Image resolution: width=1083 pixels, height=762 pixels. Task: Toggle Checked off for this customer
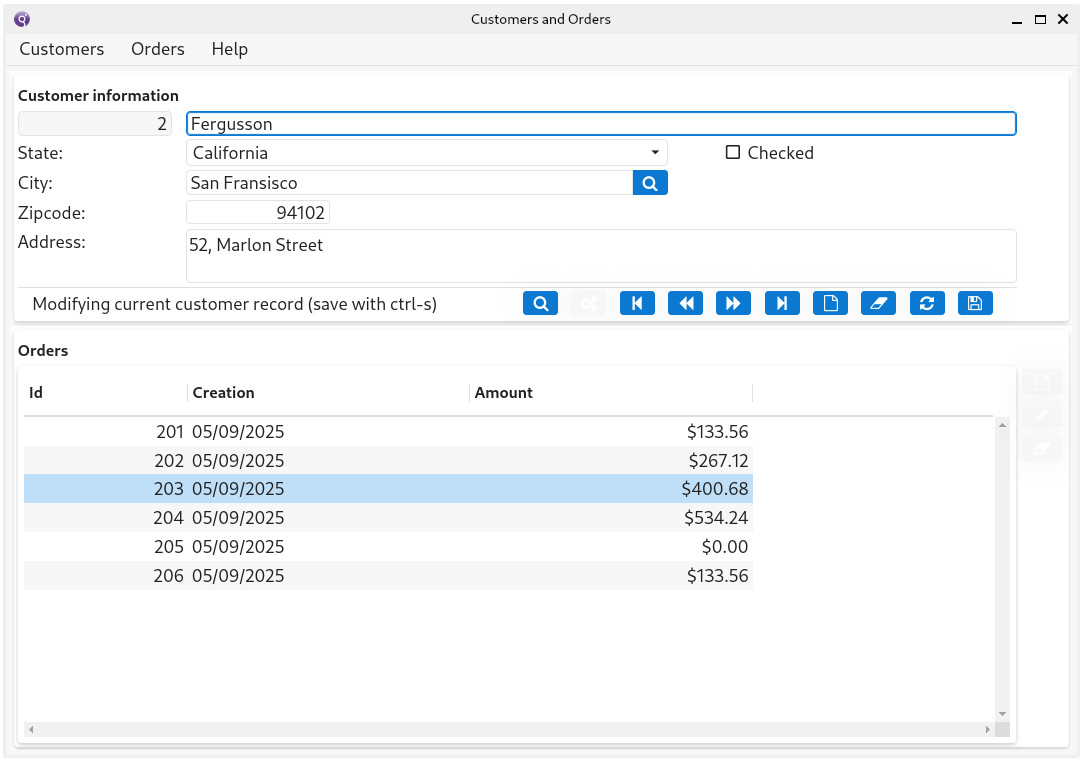pos(733,152)
